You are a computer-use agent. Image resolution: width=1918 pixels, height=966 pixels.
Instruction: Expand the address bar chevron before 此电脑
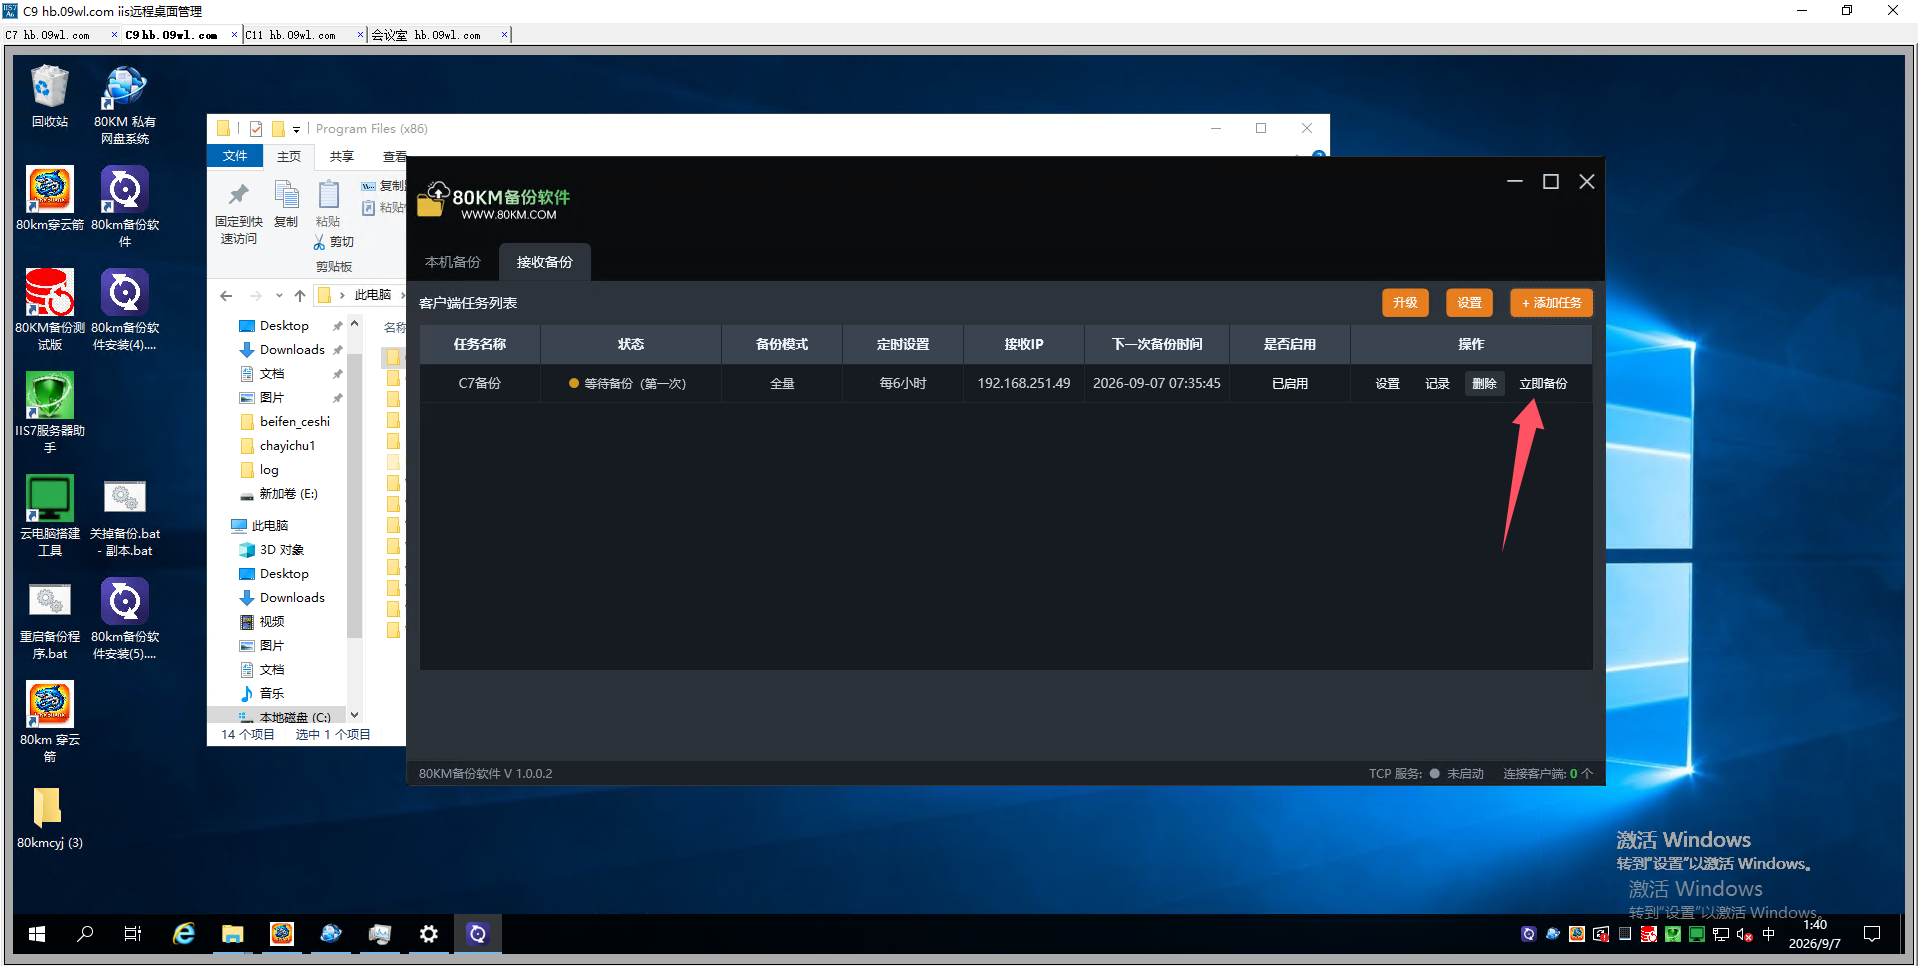[x=342, y=295]
